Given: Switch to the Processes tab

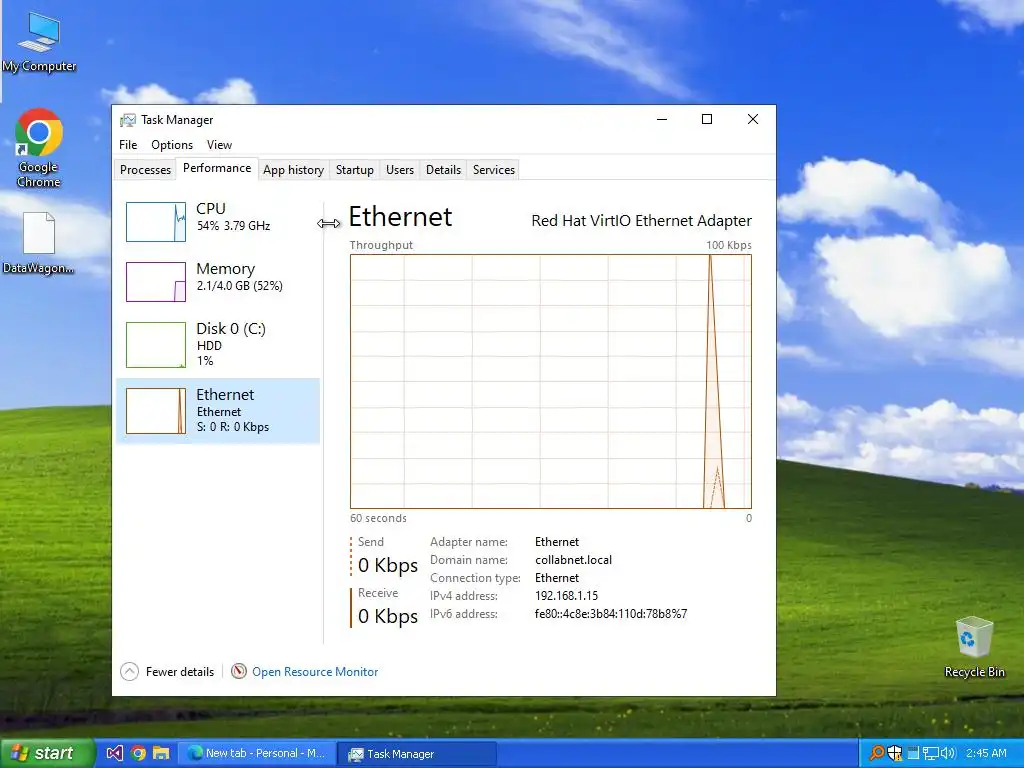Looking at the screenshot, I should pyautogui.click(x=145, y=170).
